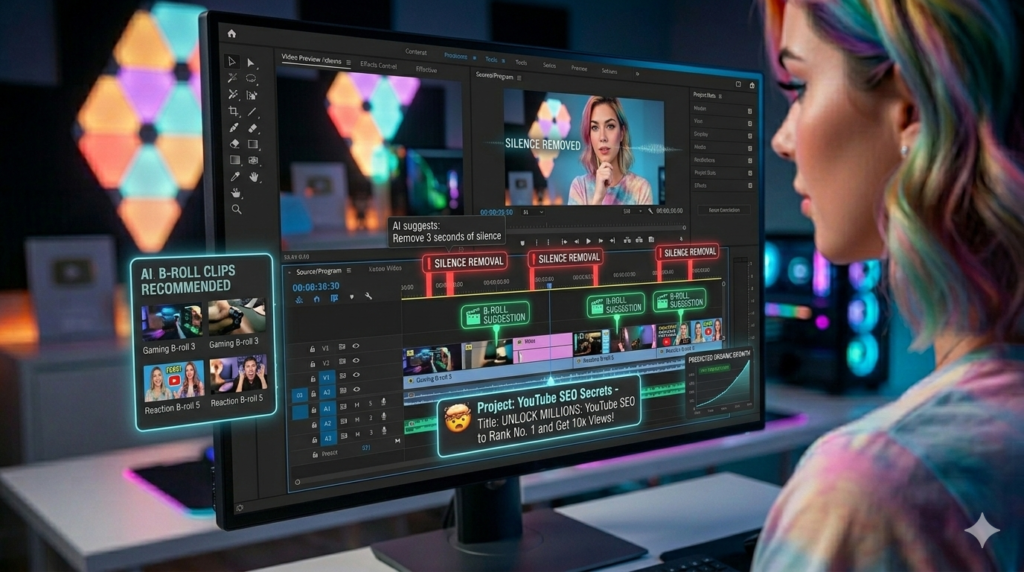
Task: Step back one frame in program monitor
Action: coord(577,241)
